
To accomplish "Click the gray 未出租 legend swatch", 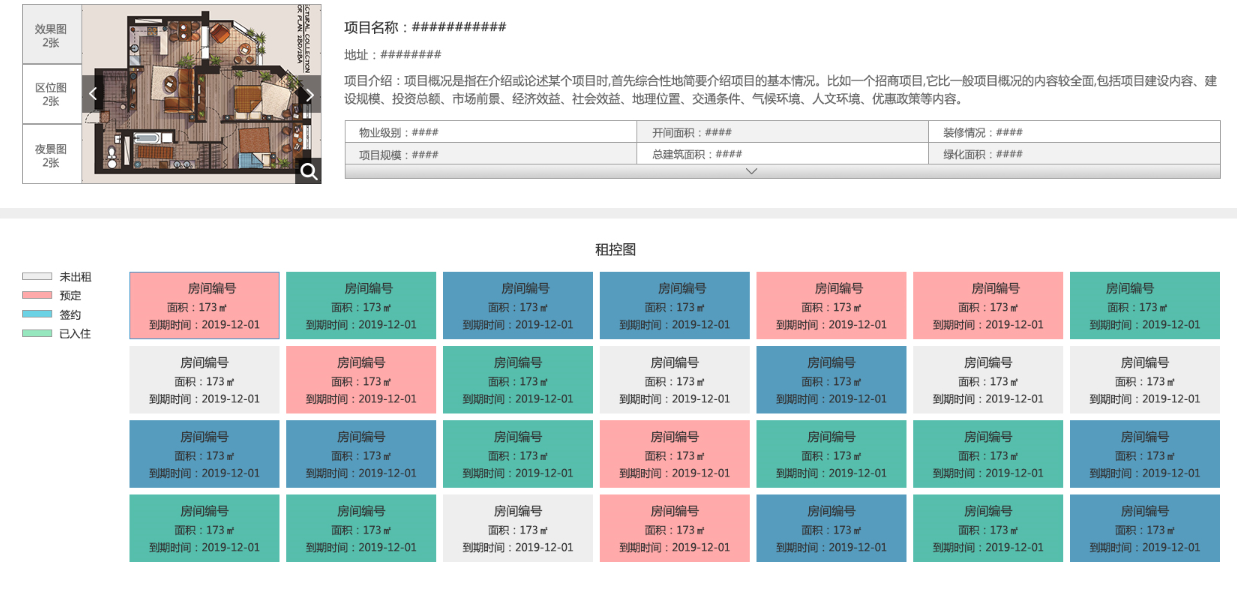I will 37,277.
